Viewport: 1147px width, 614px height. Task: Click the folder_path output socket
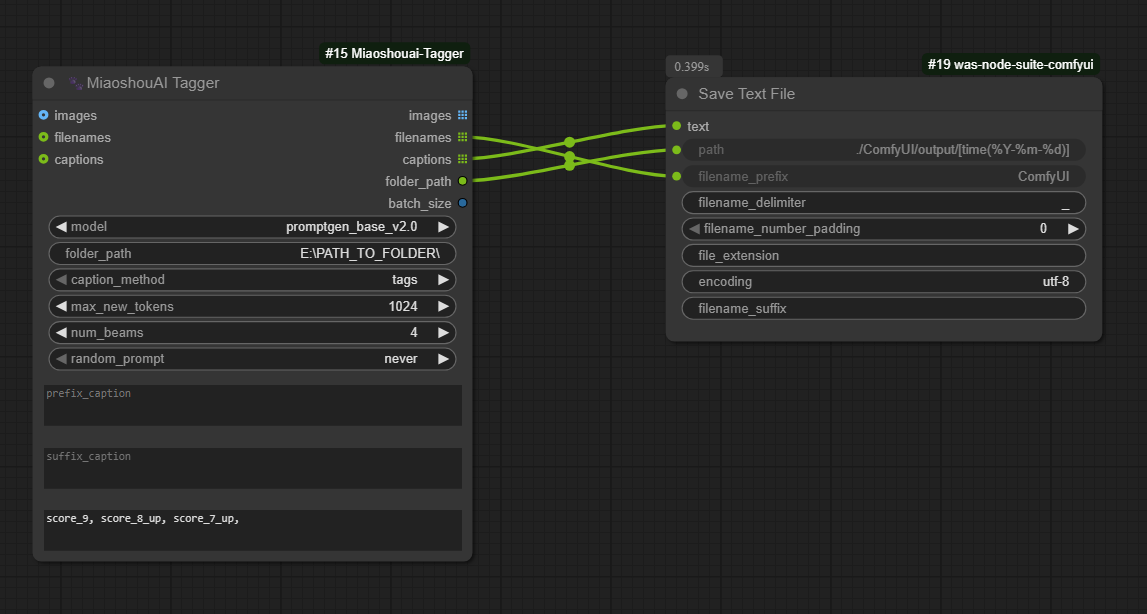pyautogui.click(x=462, y=181)
